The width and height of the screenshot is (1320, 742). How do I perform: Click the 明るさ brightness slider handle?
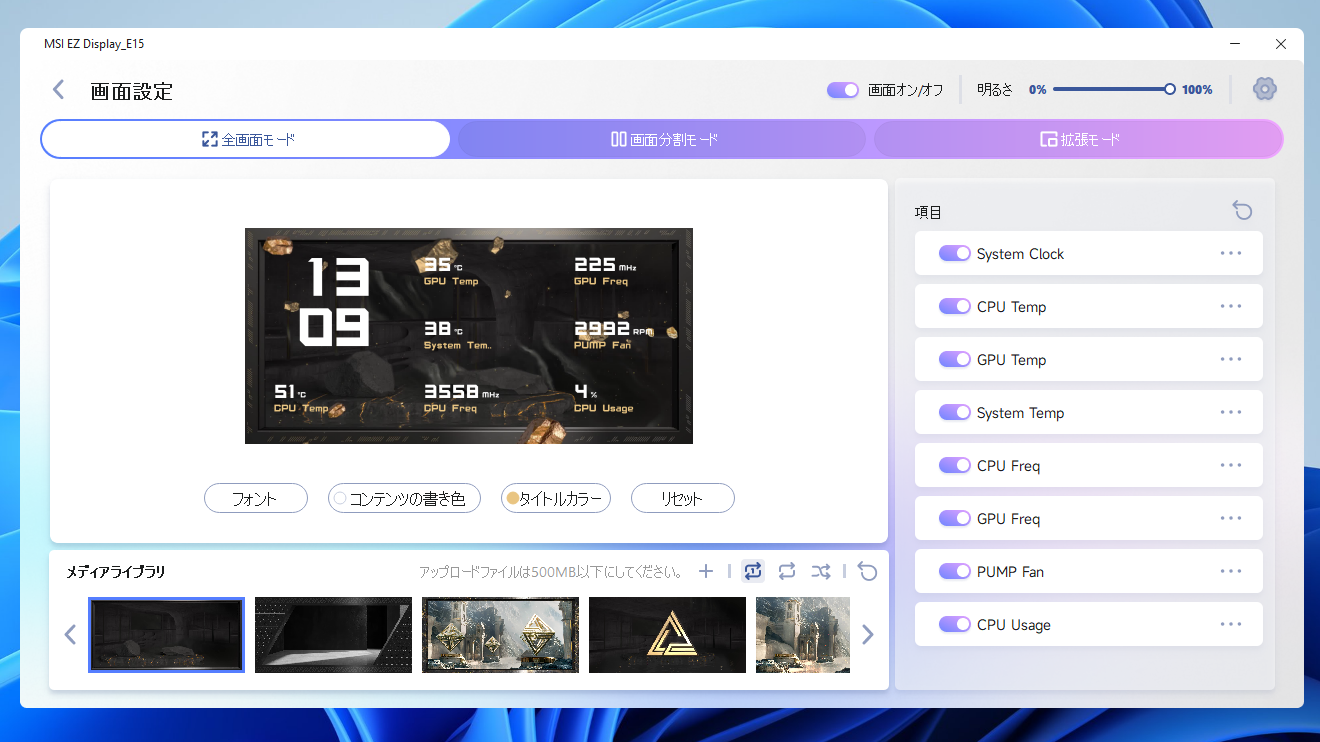point(1169,89)
